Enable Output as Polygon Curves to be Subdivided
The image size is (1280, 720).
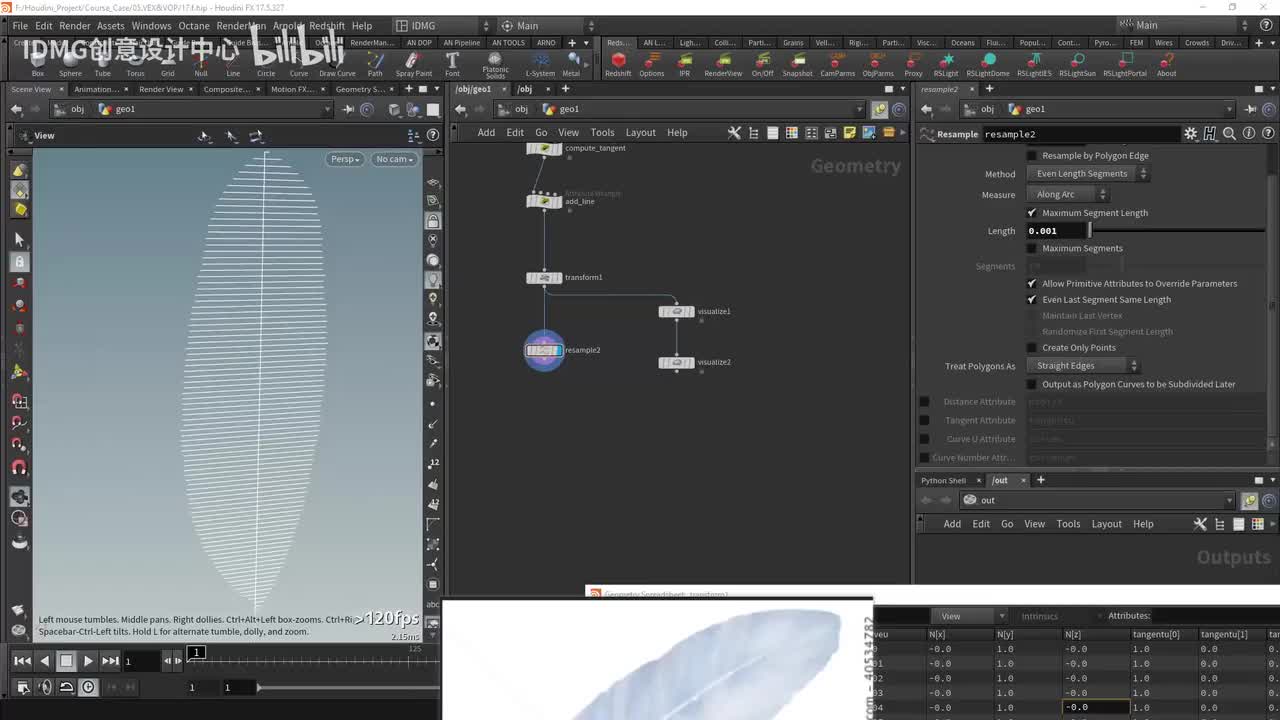pos(1032,384)
